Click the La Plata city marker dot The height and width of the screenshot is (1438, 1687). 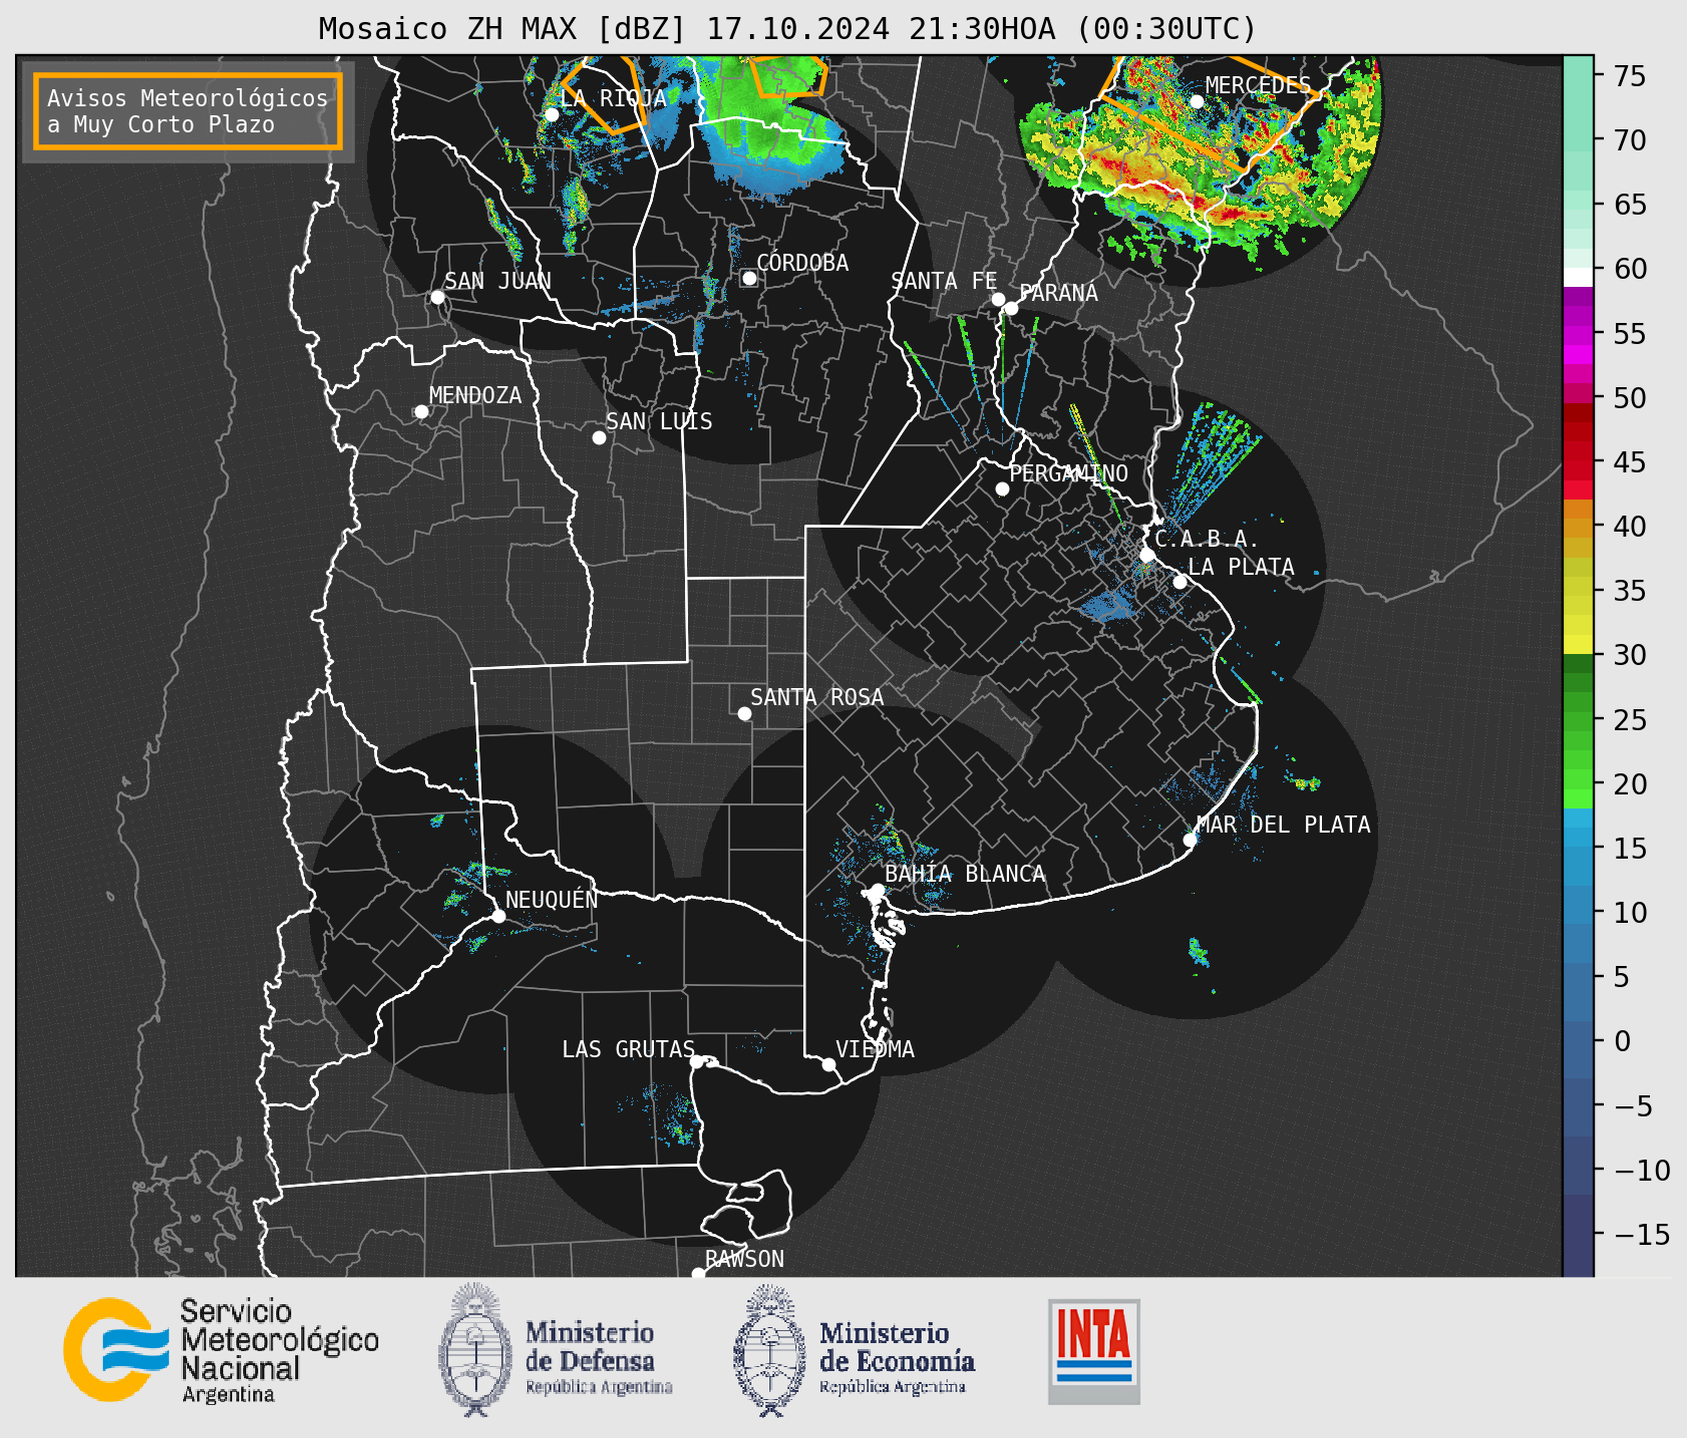(1180, 582)
